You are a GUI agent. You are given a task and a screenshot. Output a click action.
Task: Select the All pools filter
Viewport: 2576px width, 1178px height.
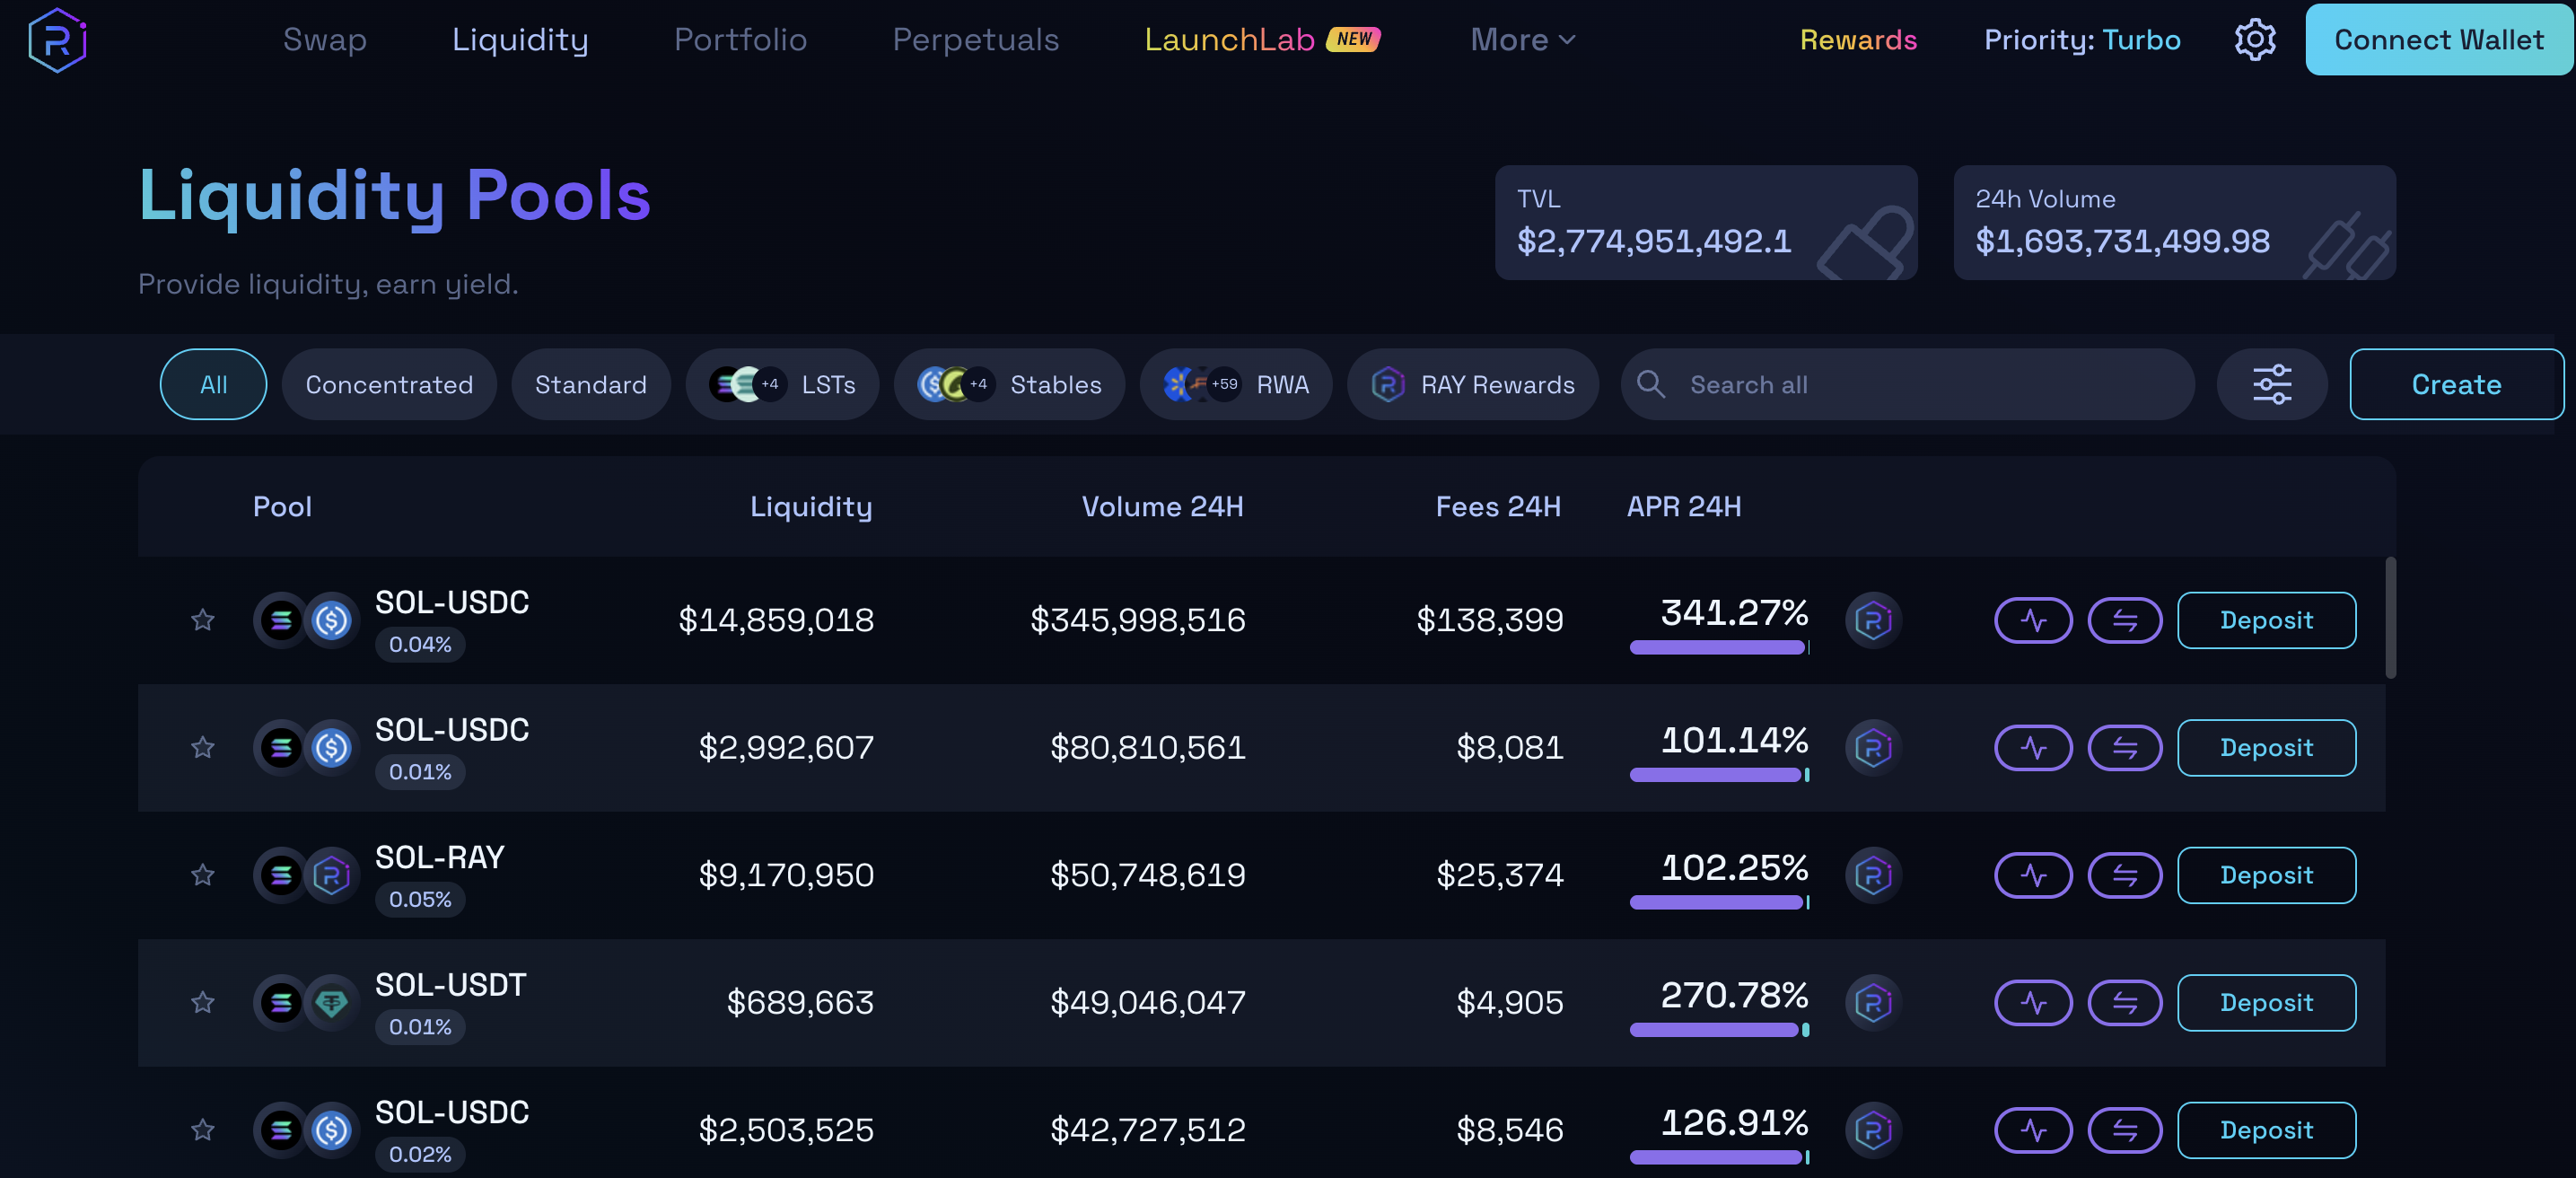click(x=213, y=384)
